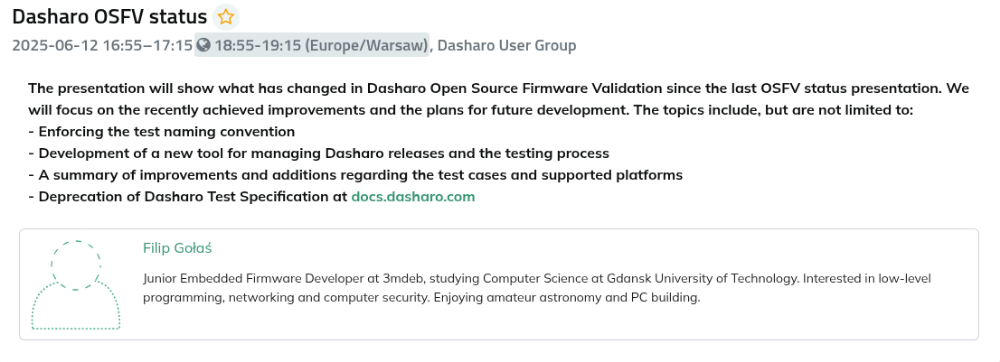1000x362 pixels.
Task: Click the speaker avatar placeholder head circle
Action: point(76,265)
